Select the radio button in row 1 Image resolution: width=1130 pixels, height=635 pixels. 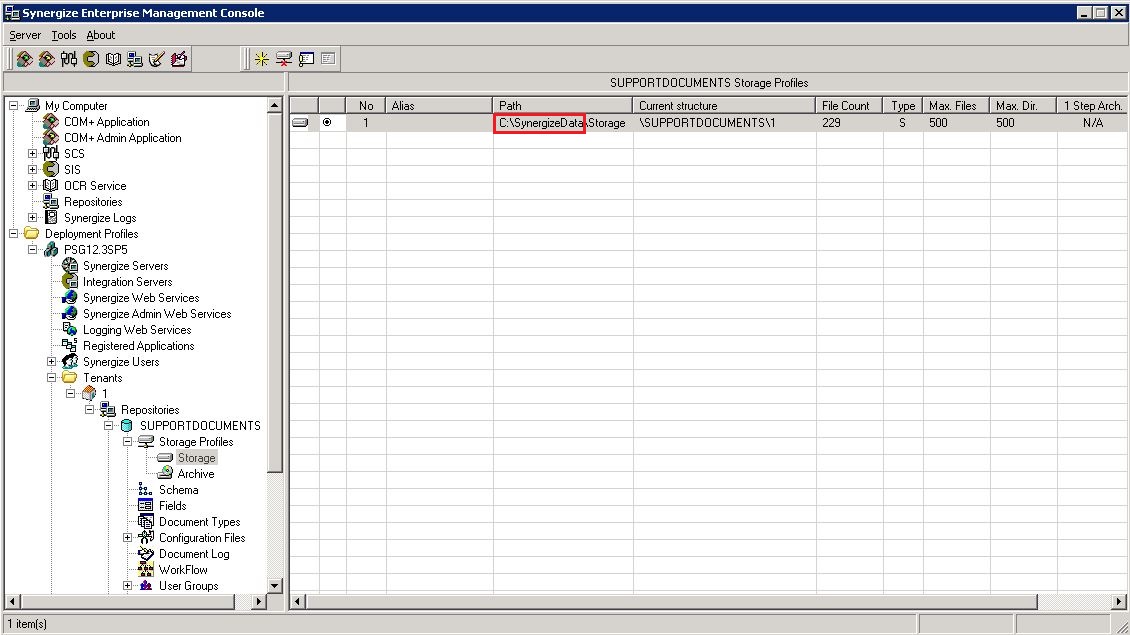[327, 123]
